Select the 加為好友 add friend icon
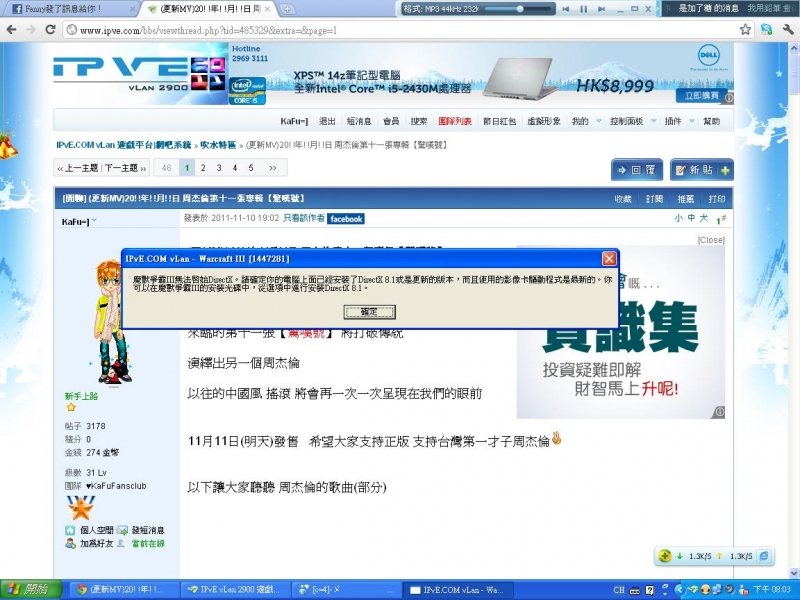This screenshot has height=600, width=800. pyautogui.click(x=70, y=543)
